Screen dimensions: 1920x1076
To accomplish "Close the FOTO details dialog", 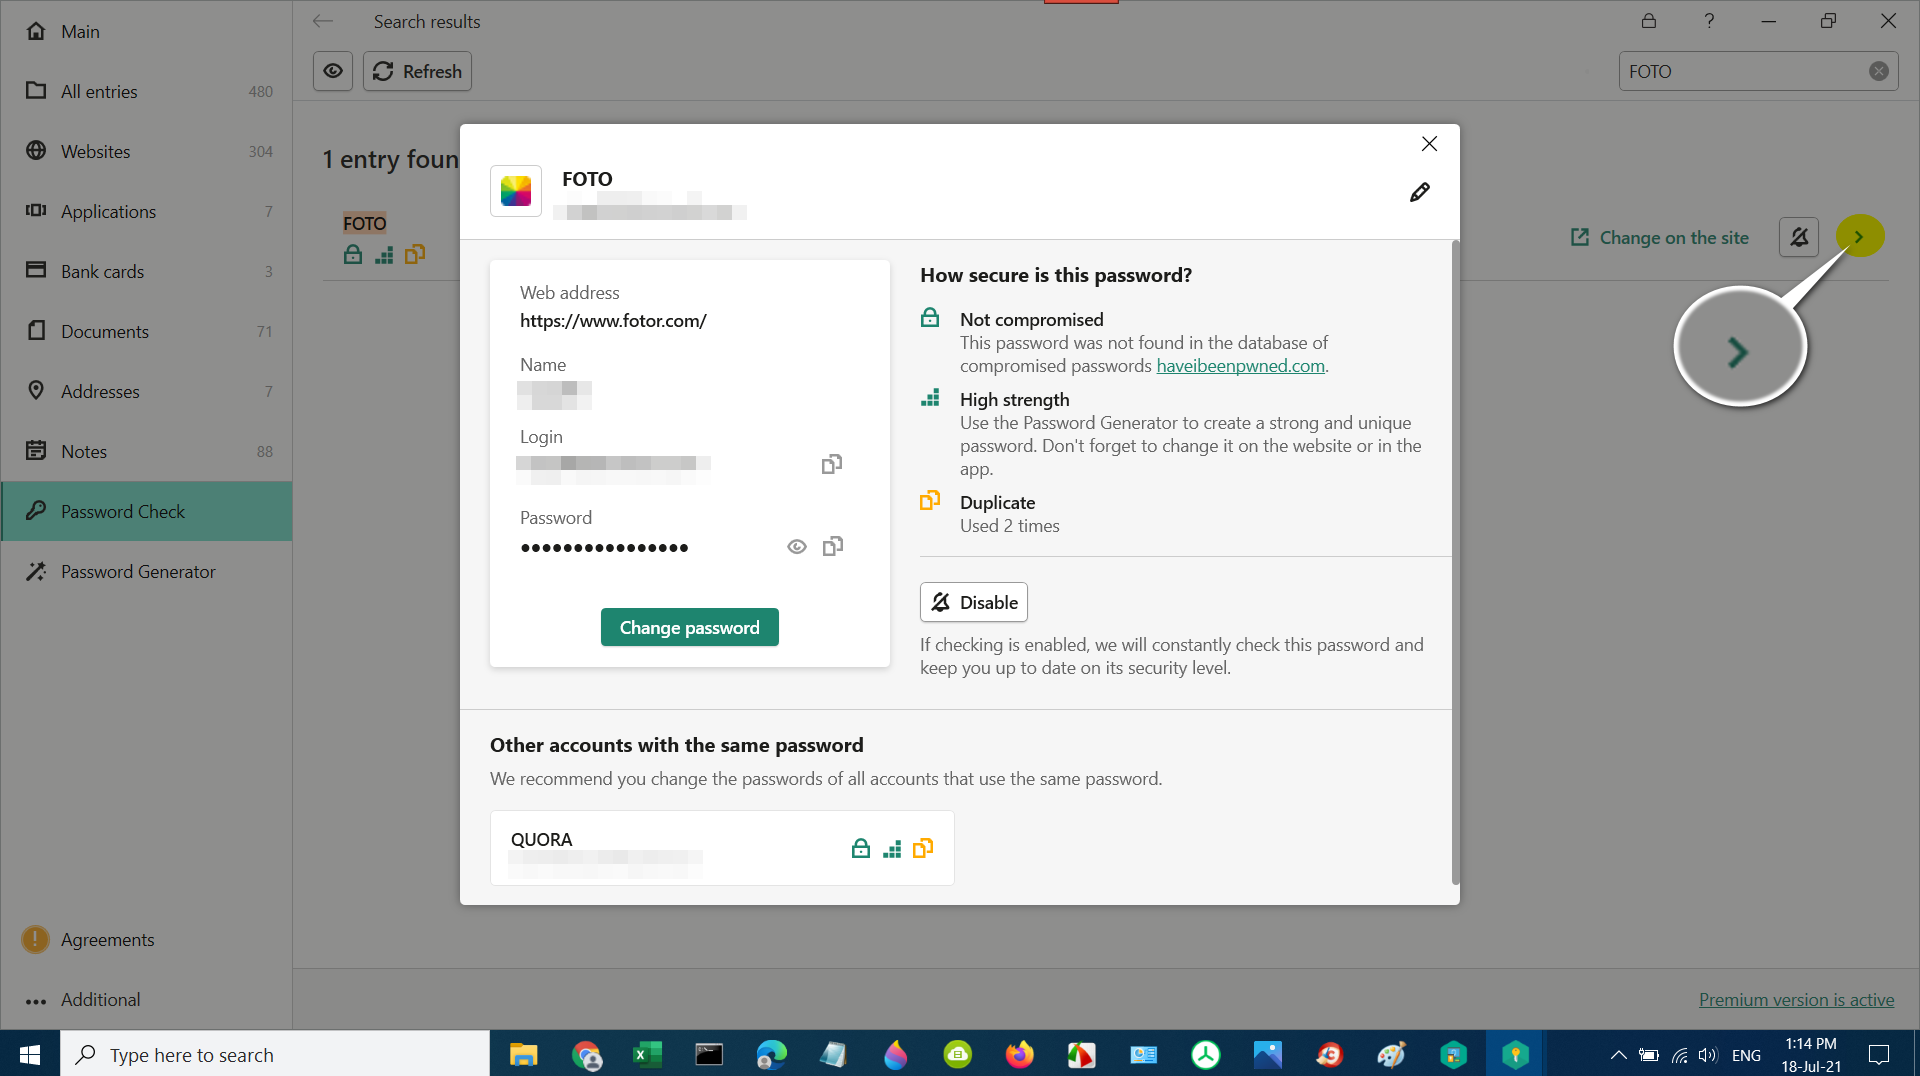I will coord(1429,144).
